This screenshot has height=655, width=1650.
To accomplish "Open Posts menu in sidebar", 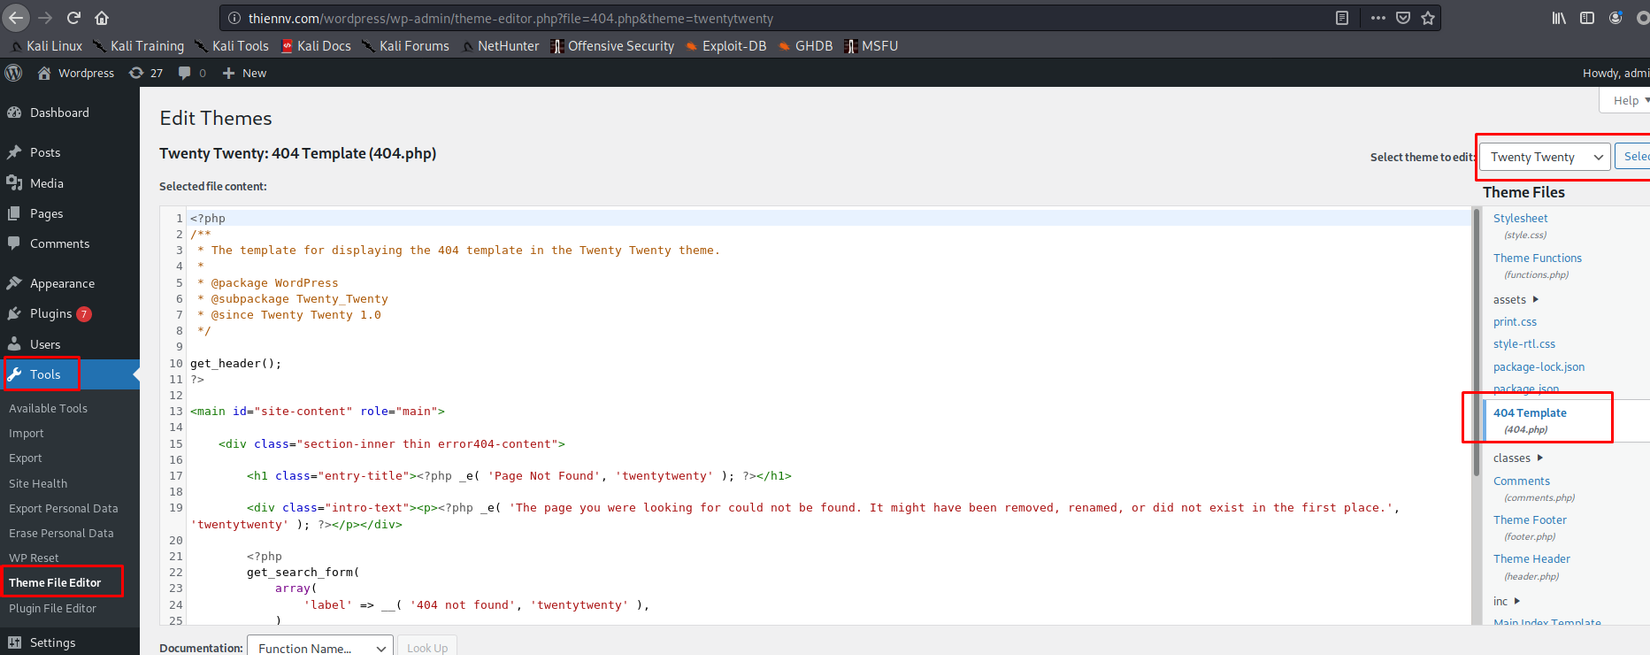I will pyautogui.click(x=70, y=152).
